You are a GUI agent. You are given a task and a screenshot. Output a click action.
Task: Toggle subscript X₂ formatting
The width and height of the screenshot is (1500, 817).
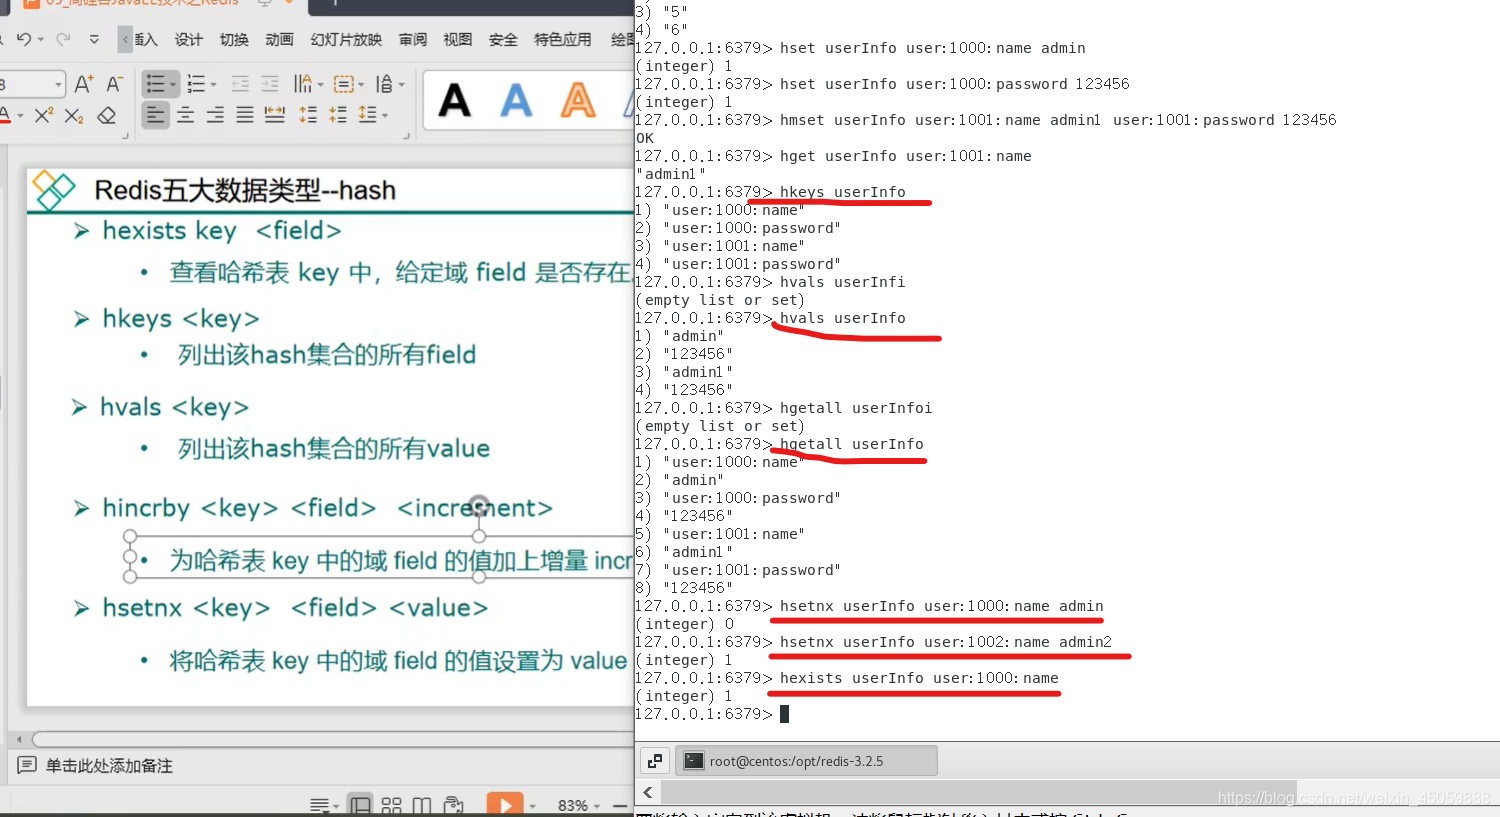click(74, 115)
